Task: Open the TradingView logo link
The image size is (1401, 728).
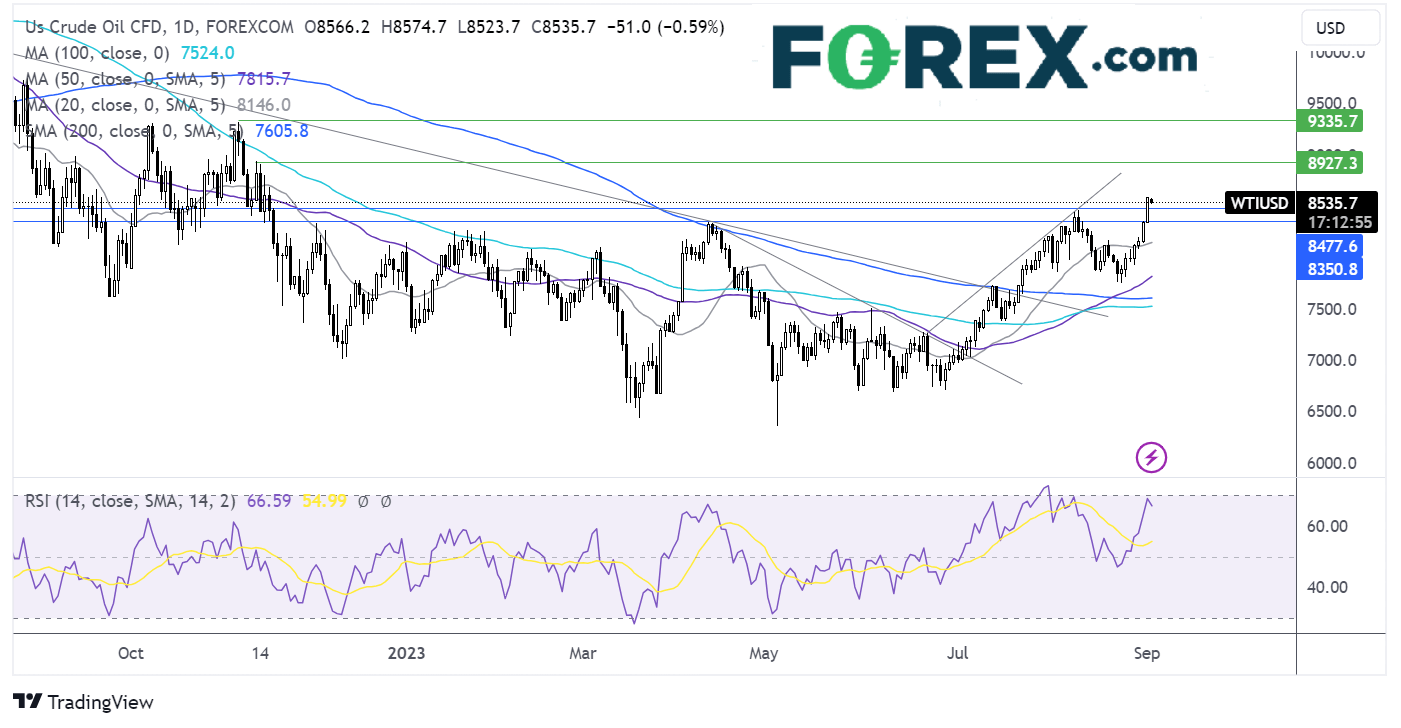Action: pyautogui.click(x=83, y=702)
